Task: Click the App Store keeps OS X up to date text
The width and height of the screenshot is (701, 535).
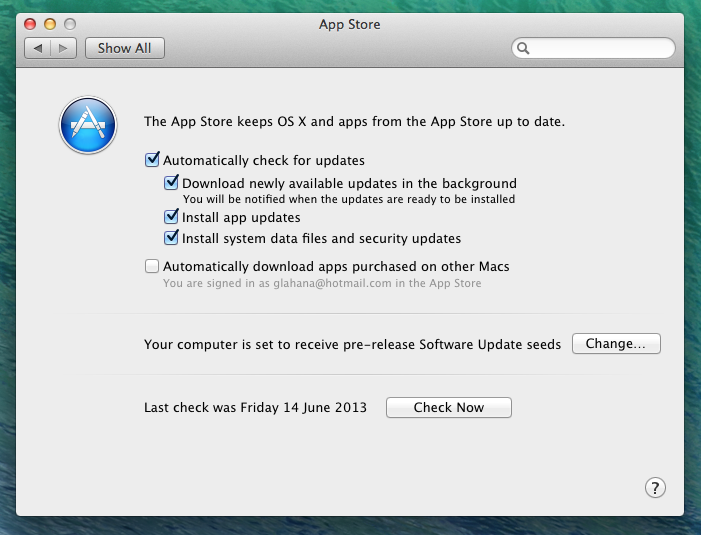Action: [x=354, y=122]
